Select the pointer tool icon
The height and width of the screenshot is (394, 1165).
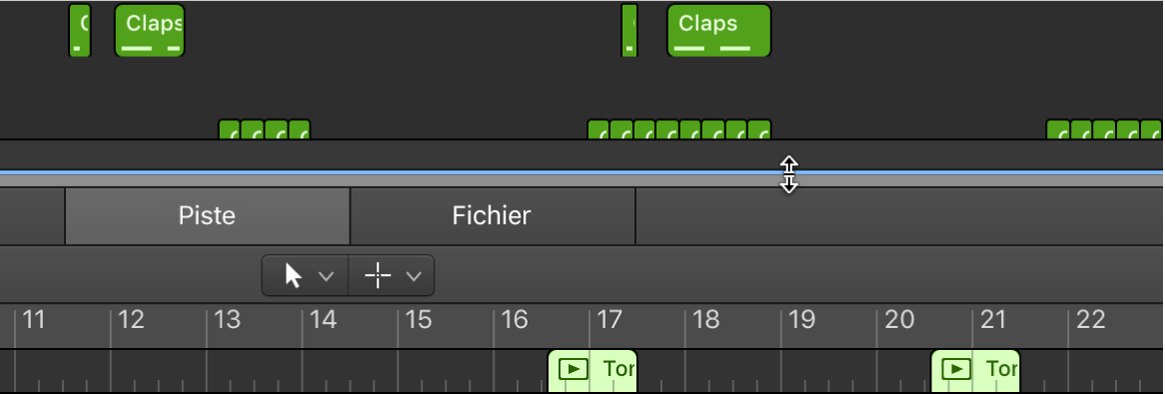coord(294,276)
